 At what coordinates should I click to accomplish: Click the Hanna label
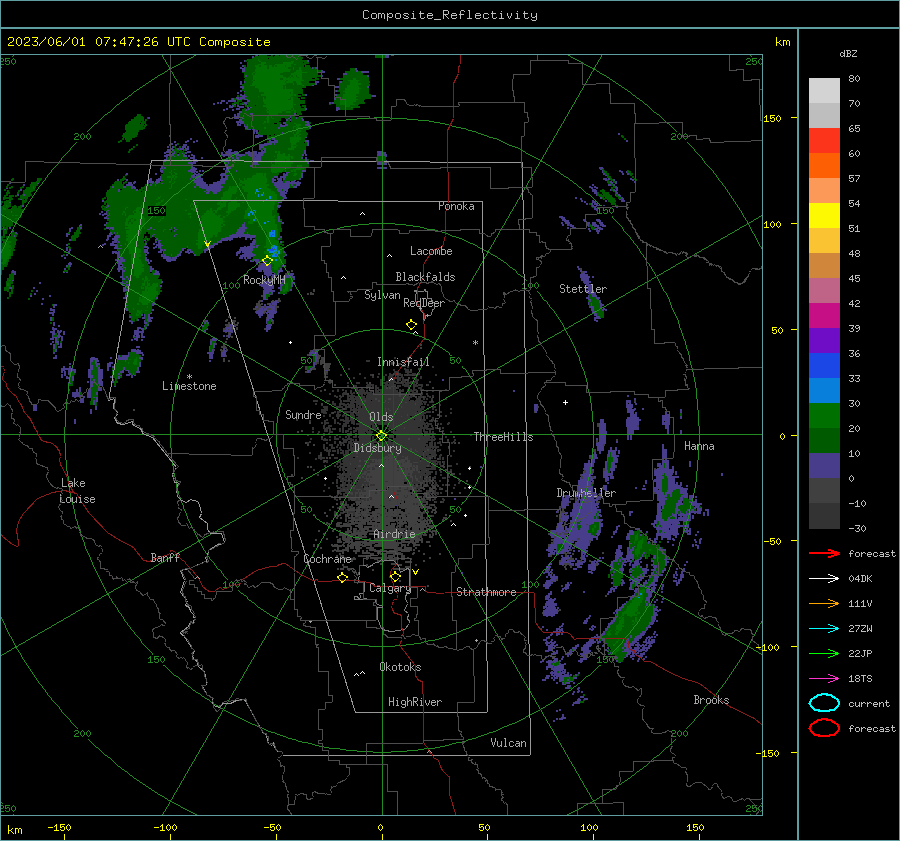[699, 446]
